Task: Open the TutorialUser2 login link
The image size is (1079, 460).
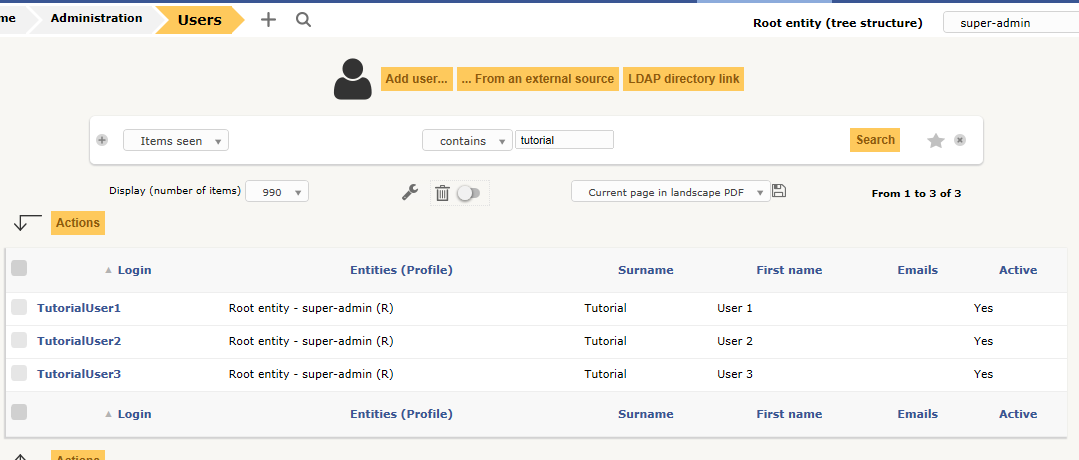Action: 79,341
